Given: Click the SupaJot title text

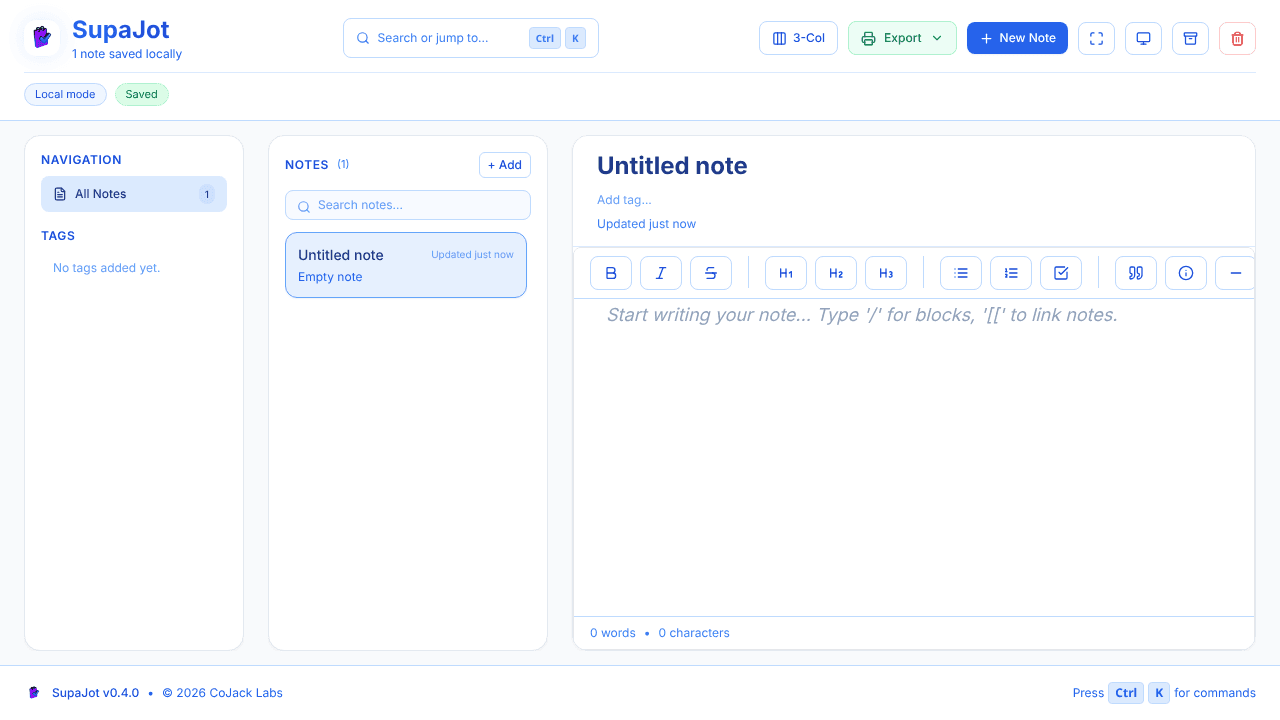Looking at the screenshot, I should tap(121, 29).
